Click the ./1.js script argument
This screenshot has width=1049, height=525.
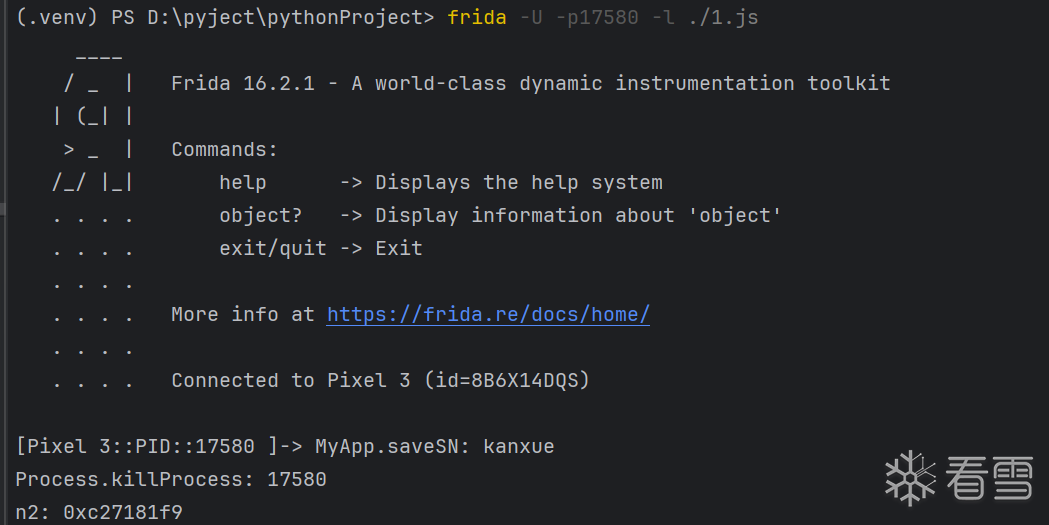coord(722,18)
